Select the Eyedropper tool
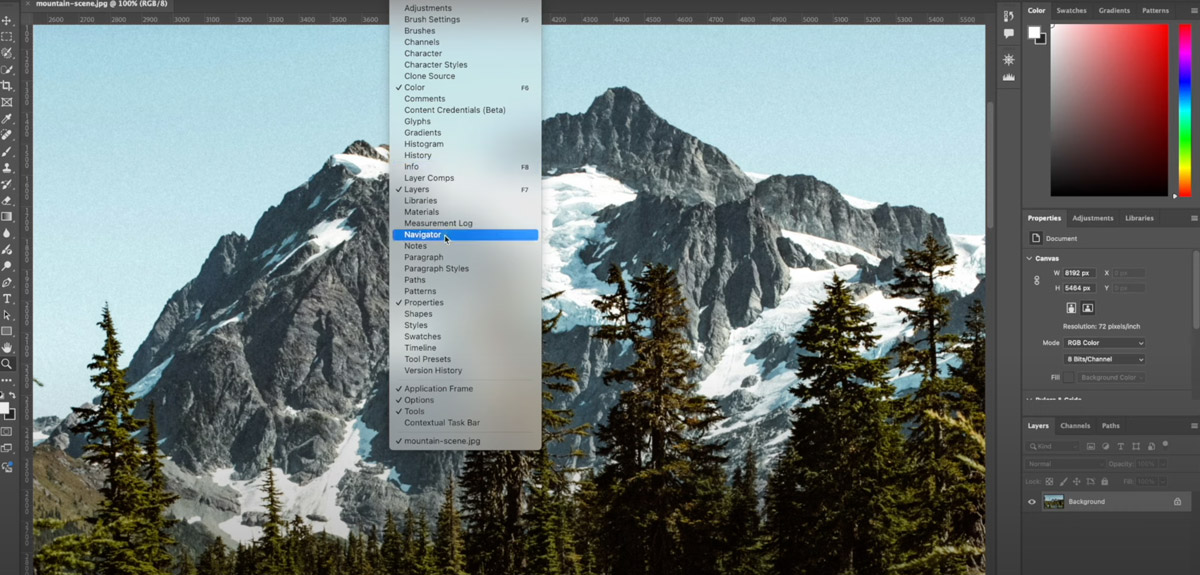The height and width of the screenshot is (575, 1200). pos(7,119)
